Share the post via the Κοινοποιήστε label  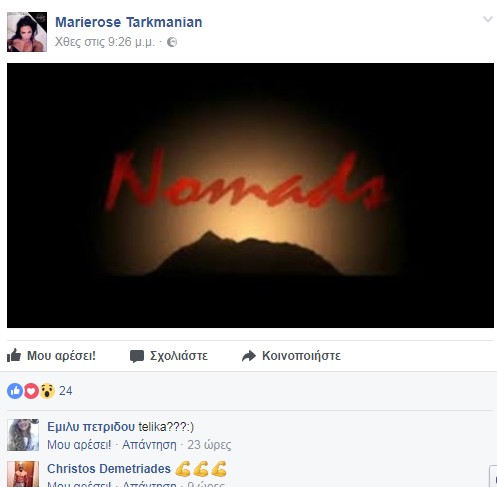pyautogui.click(x=301, y=356)
